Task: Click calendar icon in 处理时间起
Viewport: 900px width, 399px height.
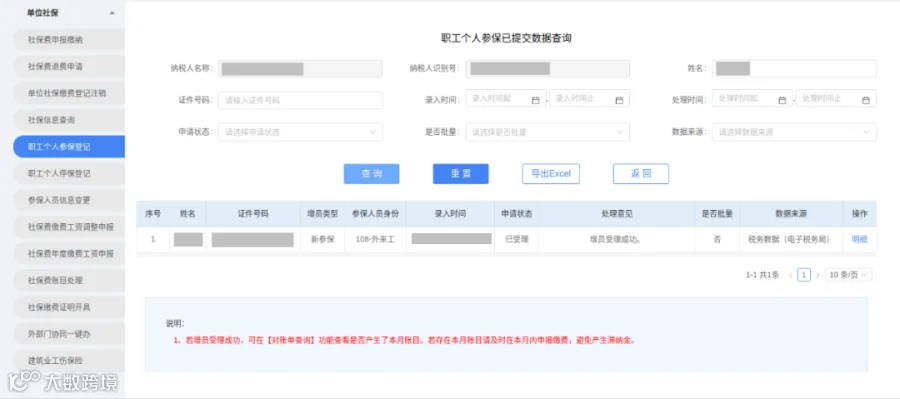Action: coord(782,100)
